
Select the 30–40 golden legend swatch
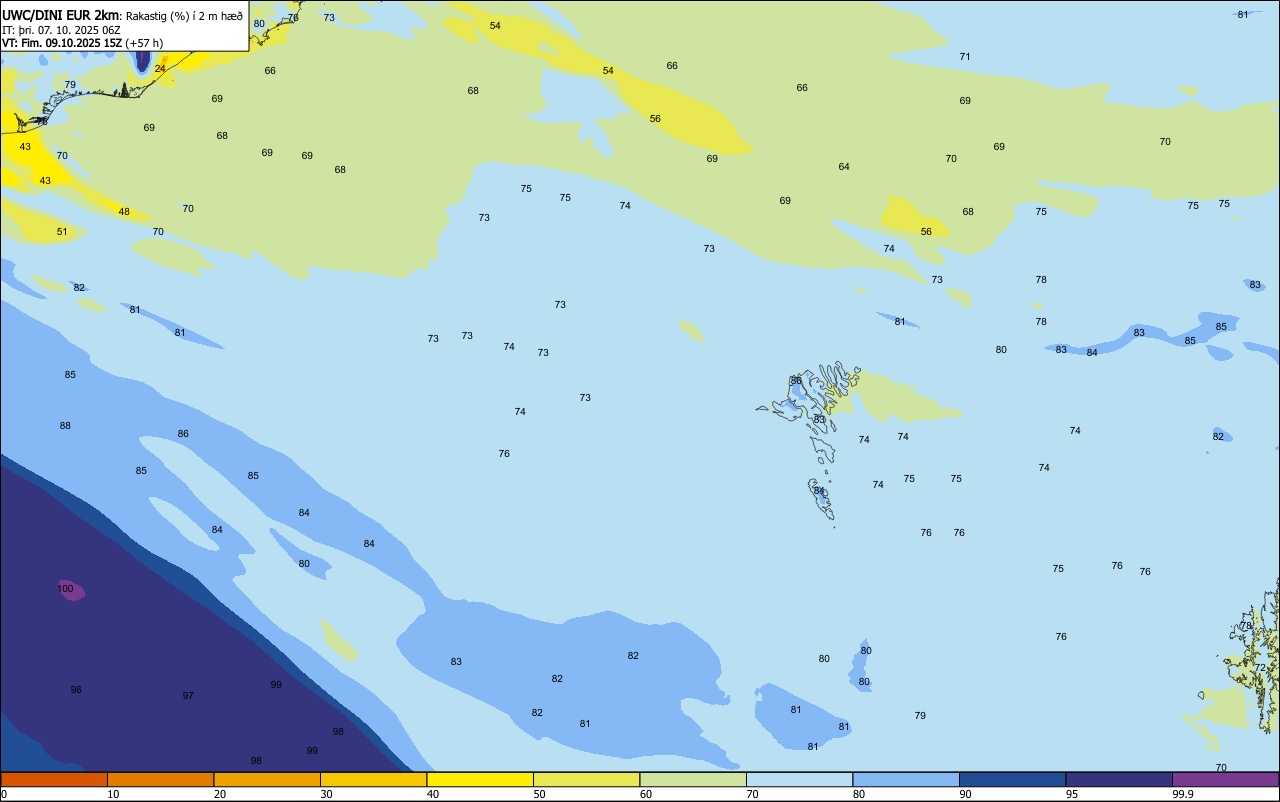click(373, 779)
